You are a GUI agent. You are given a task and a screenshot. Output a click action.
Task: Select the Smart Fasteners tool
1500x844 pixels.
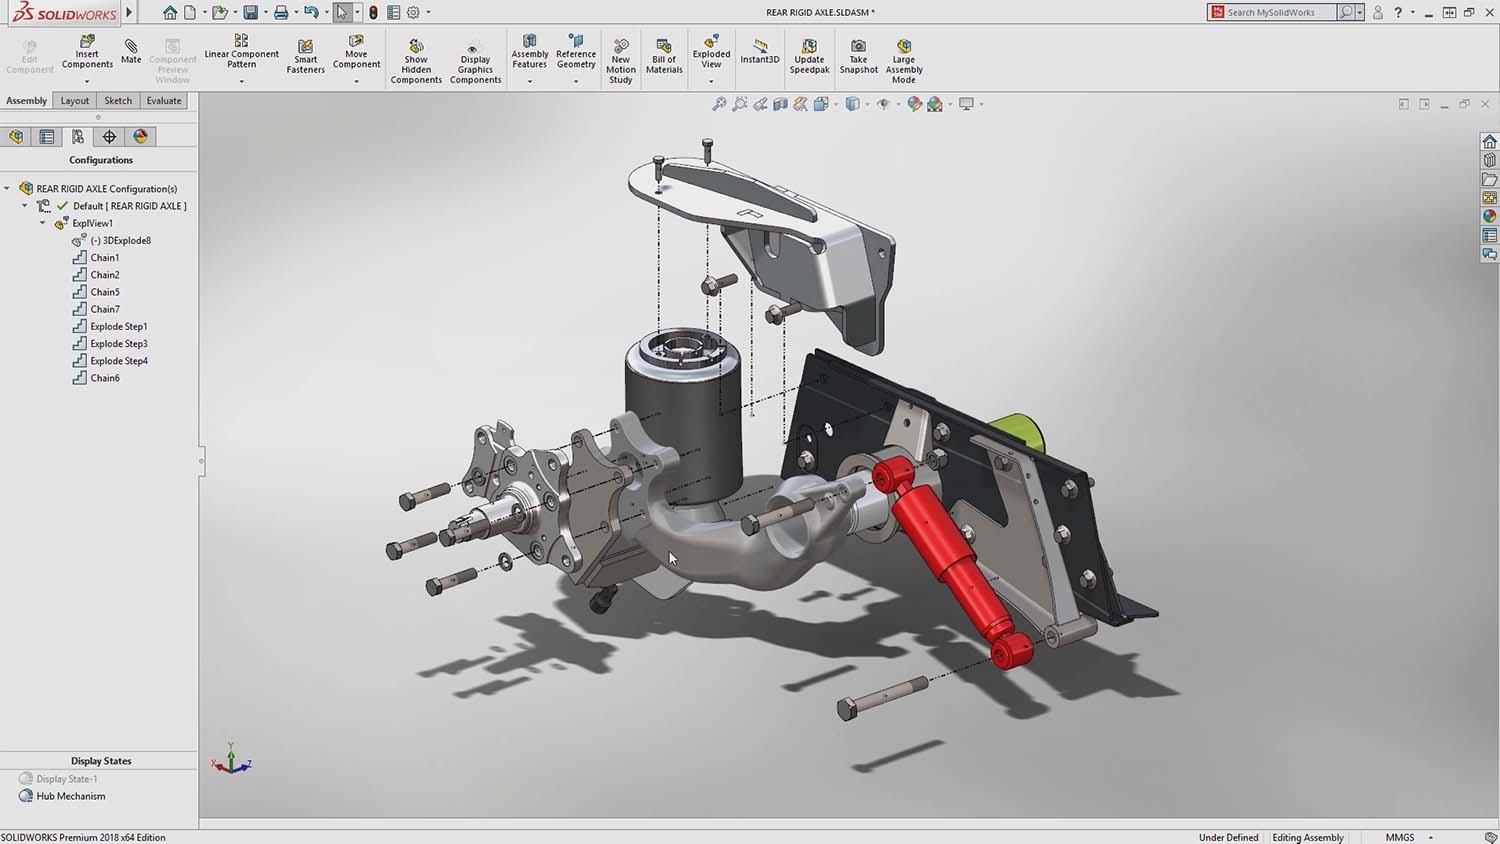click(305, 53)
